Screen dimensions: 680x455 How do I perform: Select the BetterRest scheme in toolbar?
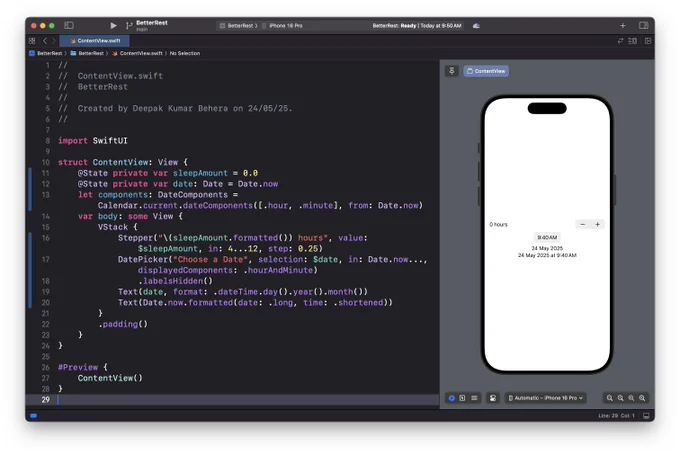click(x=238, y=26)
